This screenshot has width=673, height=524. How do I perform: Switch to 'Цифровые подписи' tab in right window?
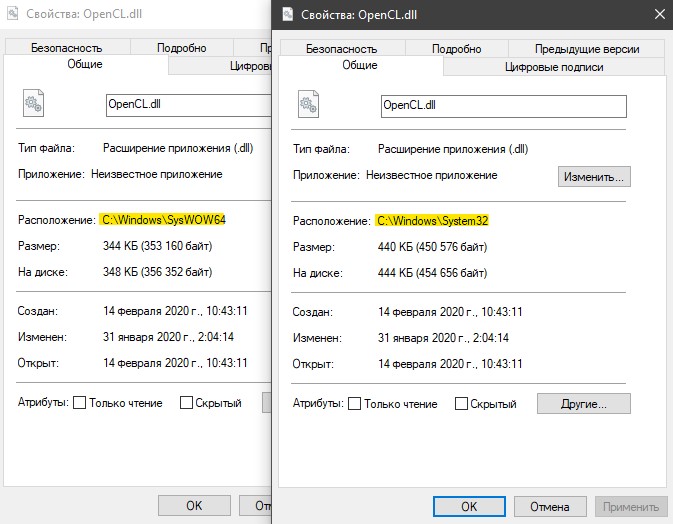[554, 67]
